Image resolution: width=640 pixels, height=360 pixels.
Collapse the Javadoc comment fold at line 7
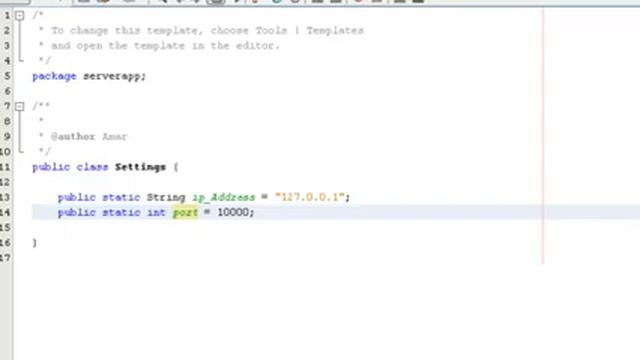pos(20,107)
